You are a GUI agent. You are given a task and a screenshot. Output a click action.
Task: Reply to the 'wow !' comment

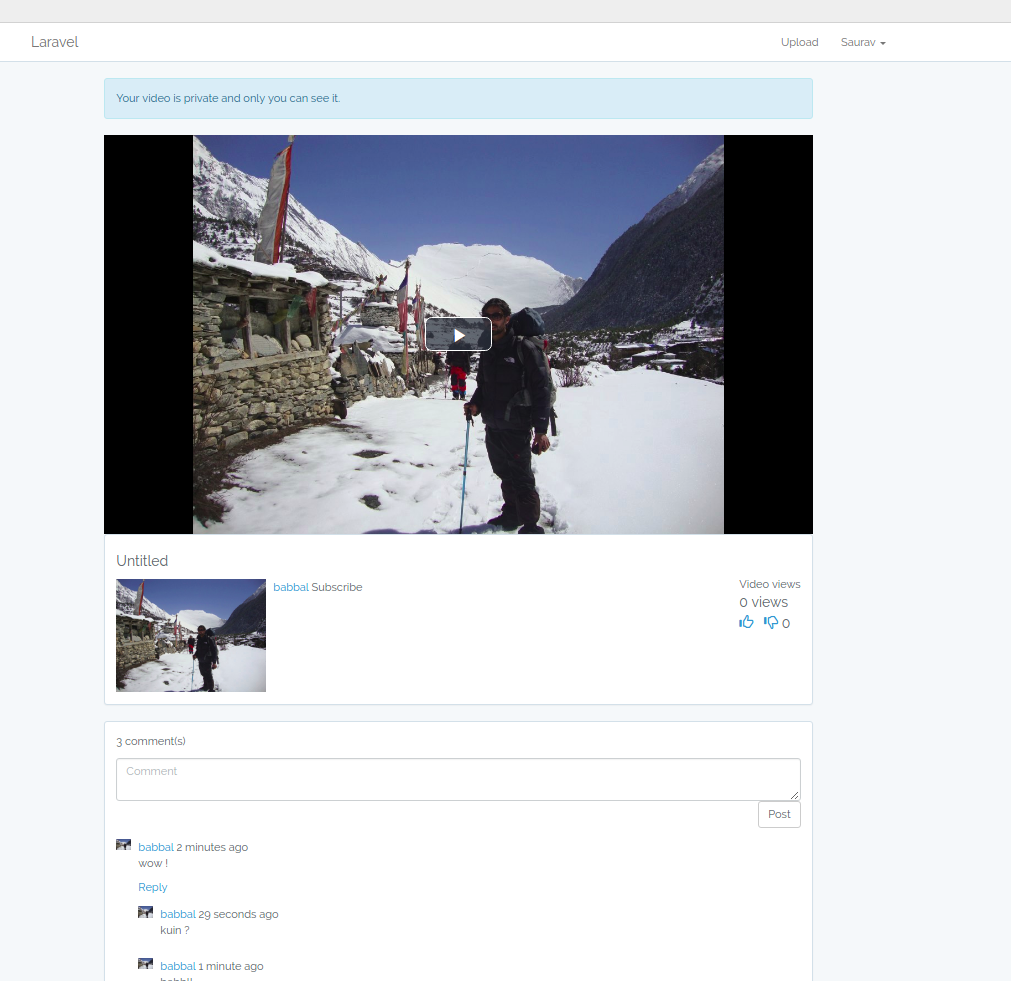click(153, 887)
